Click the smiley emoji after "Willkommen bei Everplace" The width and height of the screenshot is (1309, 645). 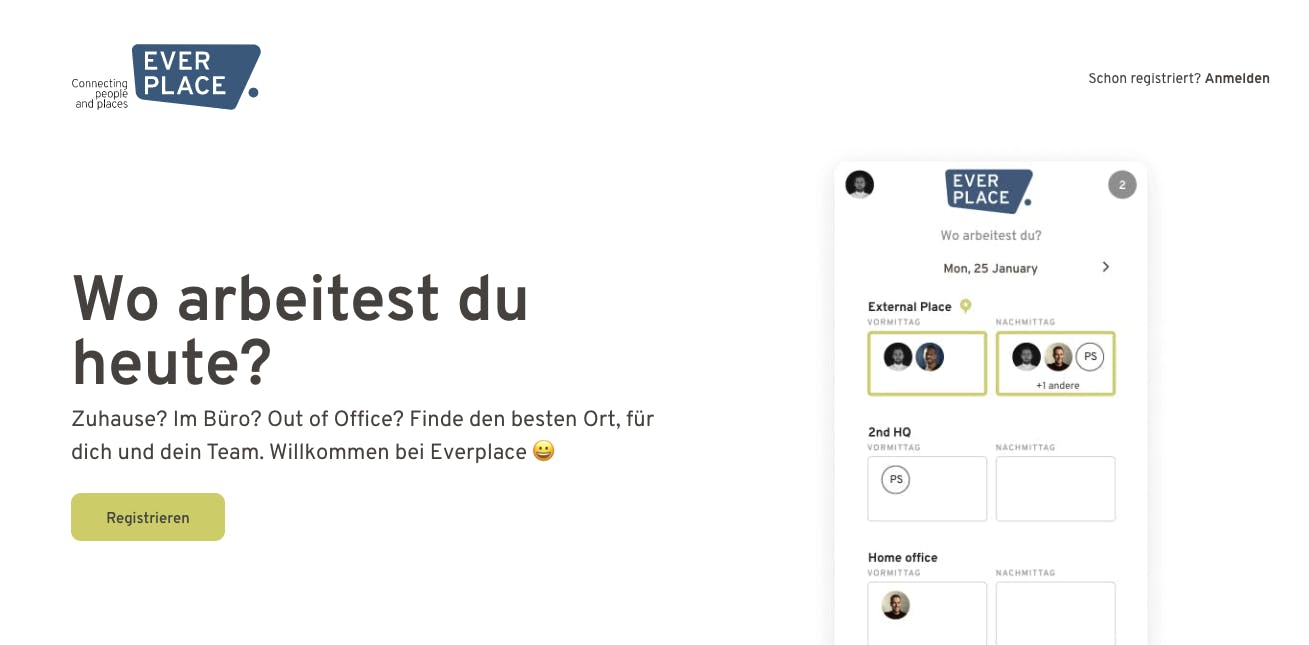pyautogui.click(x=543, y=452)
